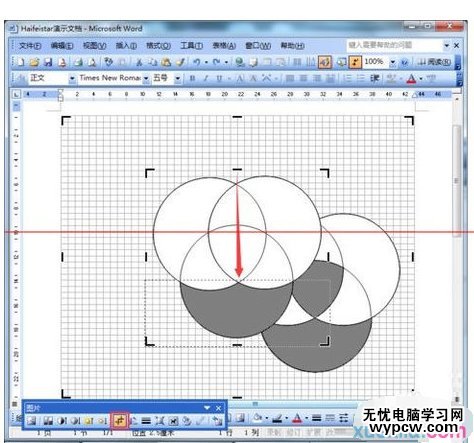This screenshot has width=474, height=443.
Task: Toggle Bold formatting
Action: 192,79
